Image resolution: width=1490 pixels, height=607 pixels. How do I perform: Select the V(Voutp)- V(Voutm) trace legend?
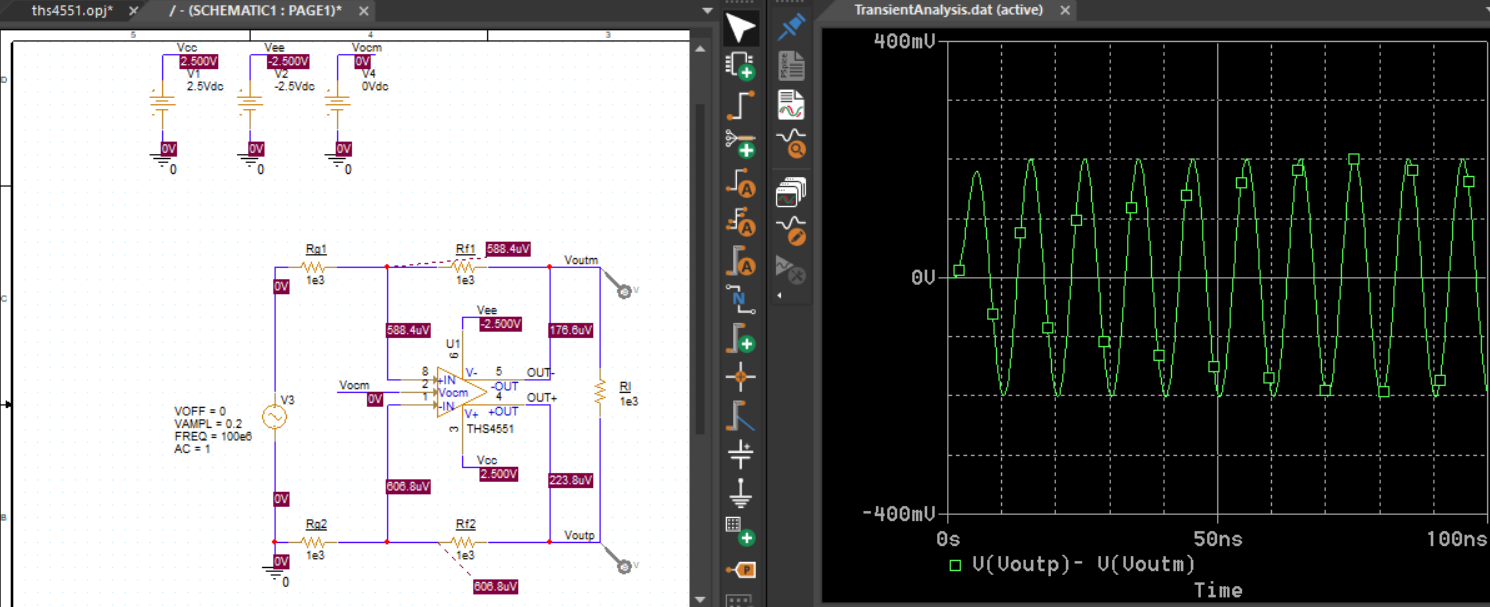coord(1084,564)
